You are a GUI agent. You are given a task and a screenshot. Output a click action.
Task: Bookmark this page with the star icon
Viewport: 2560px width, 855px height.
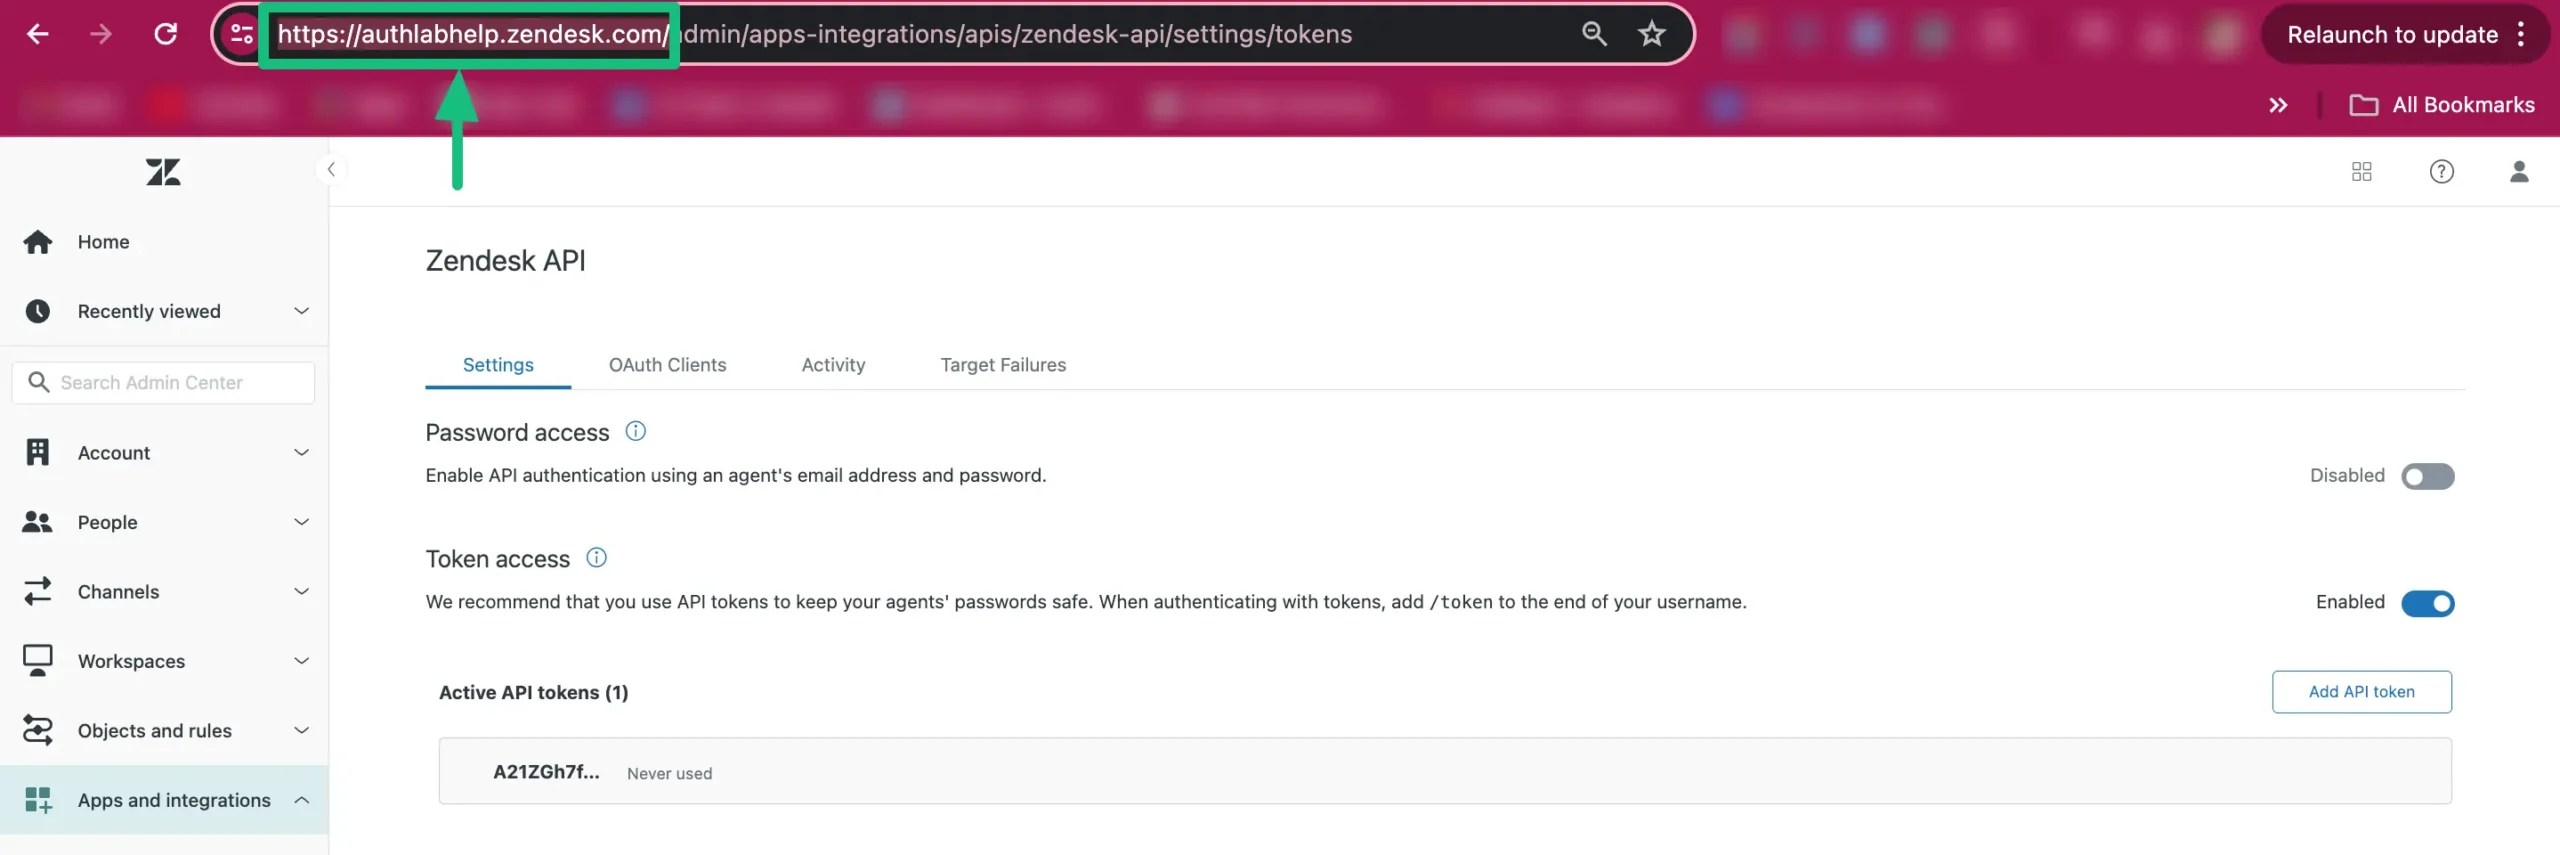[x=1652, y=34]
